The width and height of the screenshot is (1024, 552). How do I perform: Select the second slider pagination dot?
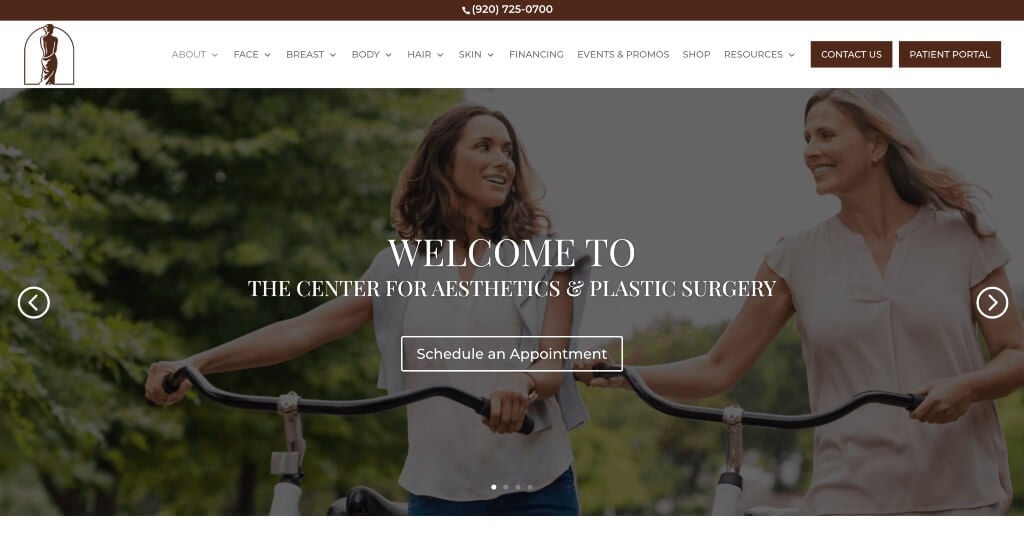pos(505,487)
